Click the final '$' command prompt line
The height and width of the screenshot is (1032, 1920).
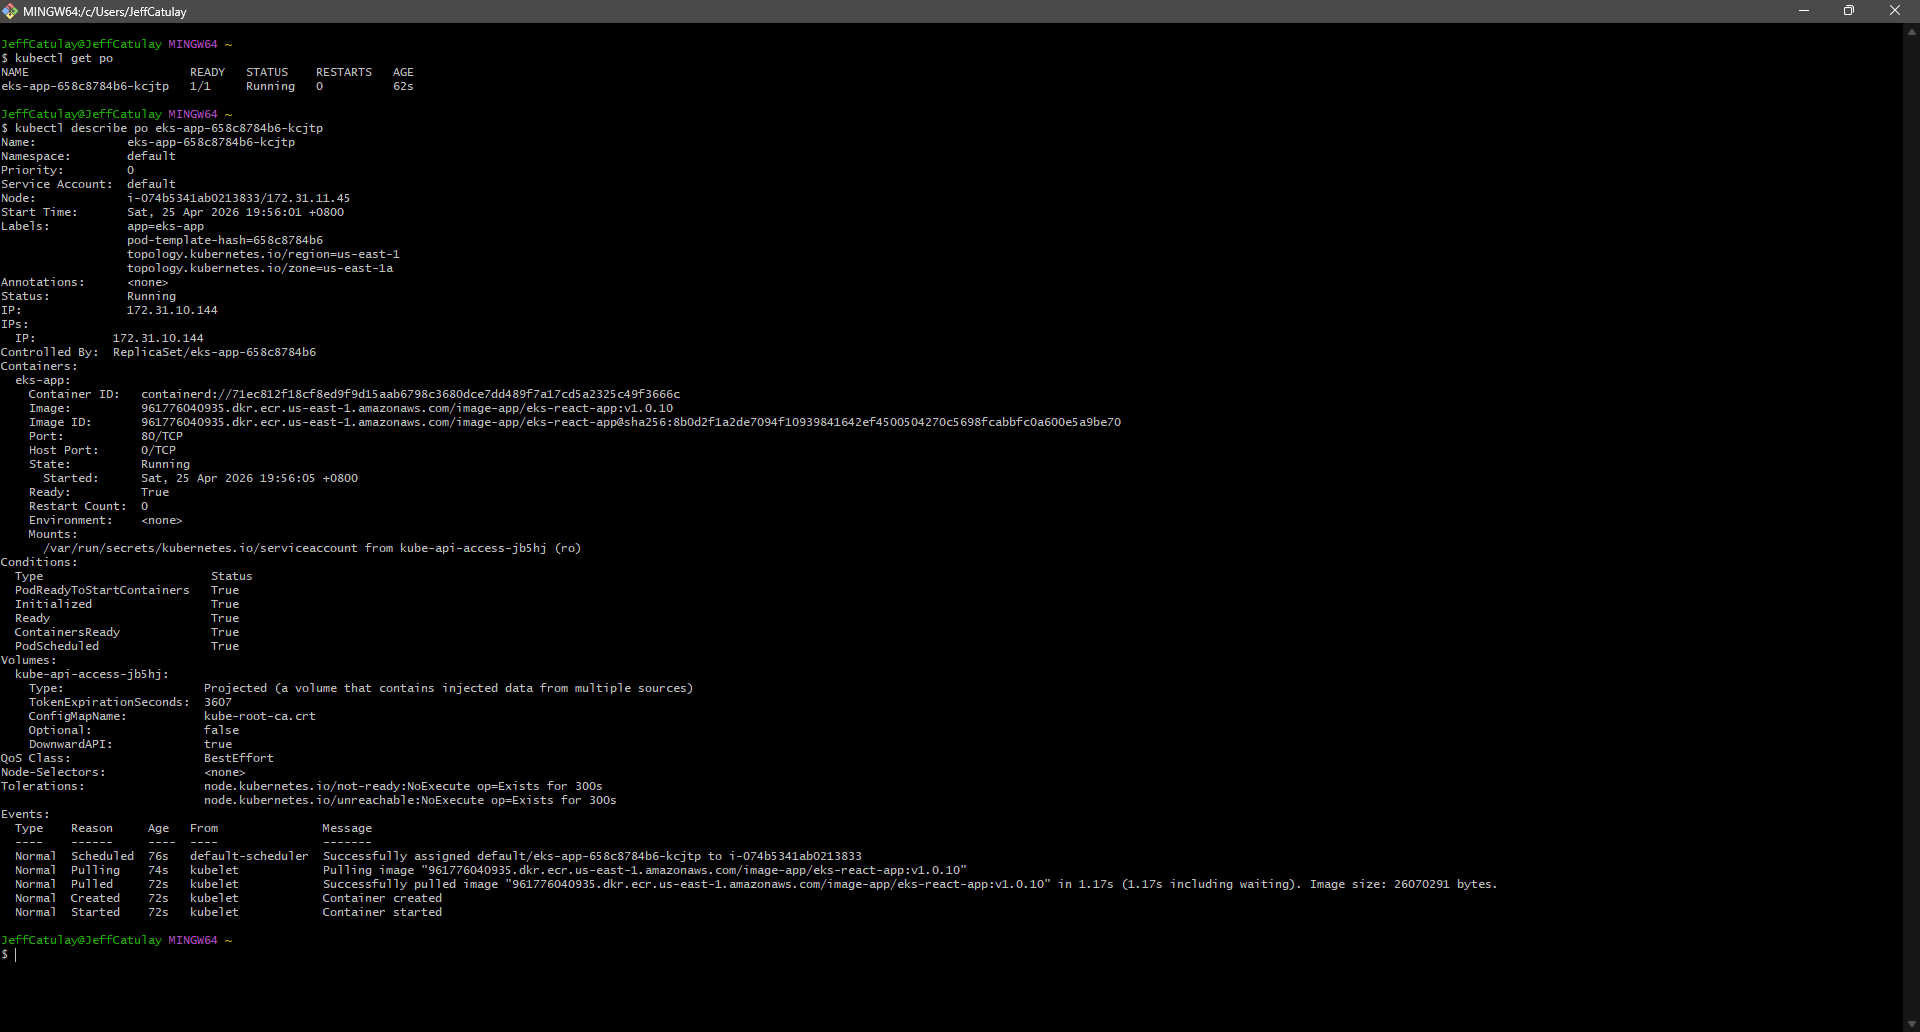(x=9, y=954)
